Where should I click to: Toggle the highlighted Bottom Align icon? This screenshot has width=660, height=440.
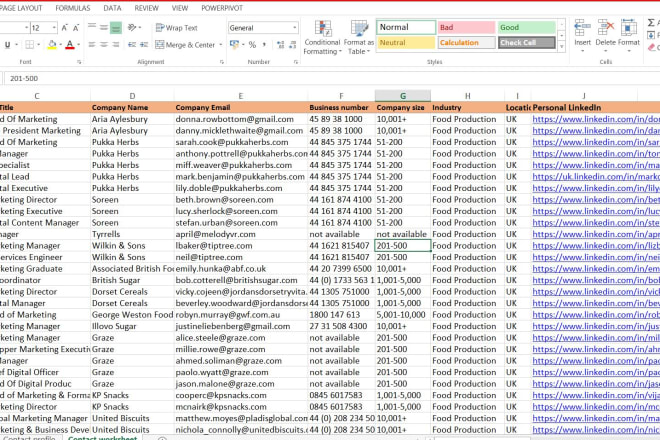pyautogui.click(x=116, y=28)
